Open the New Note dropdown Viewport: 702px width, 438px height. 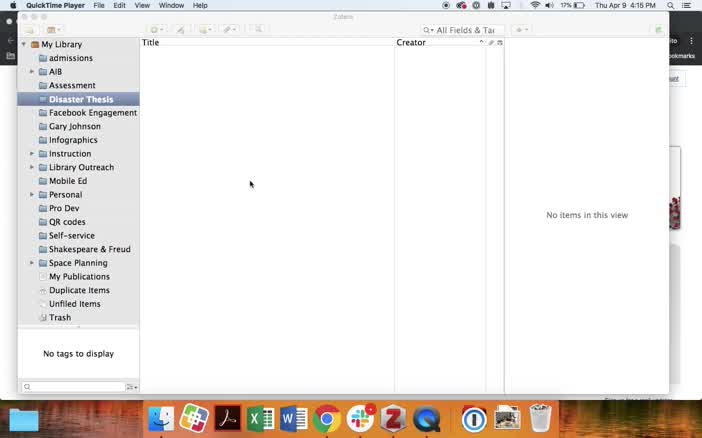coord(206,30)
